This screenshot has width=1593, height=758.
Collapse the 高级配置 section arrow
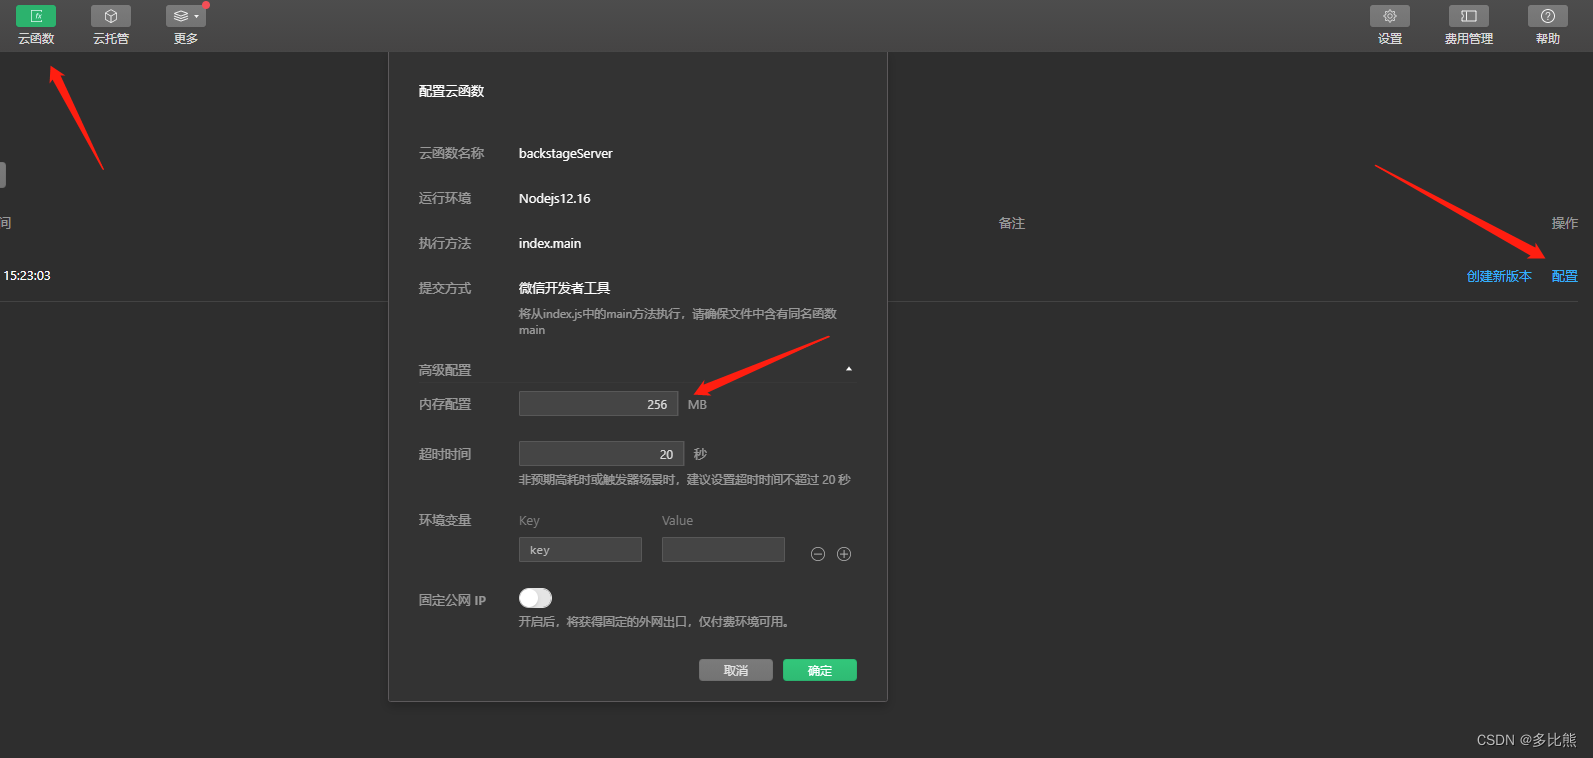tap(849, 369)
